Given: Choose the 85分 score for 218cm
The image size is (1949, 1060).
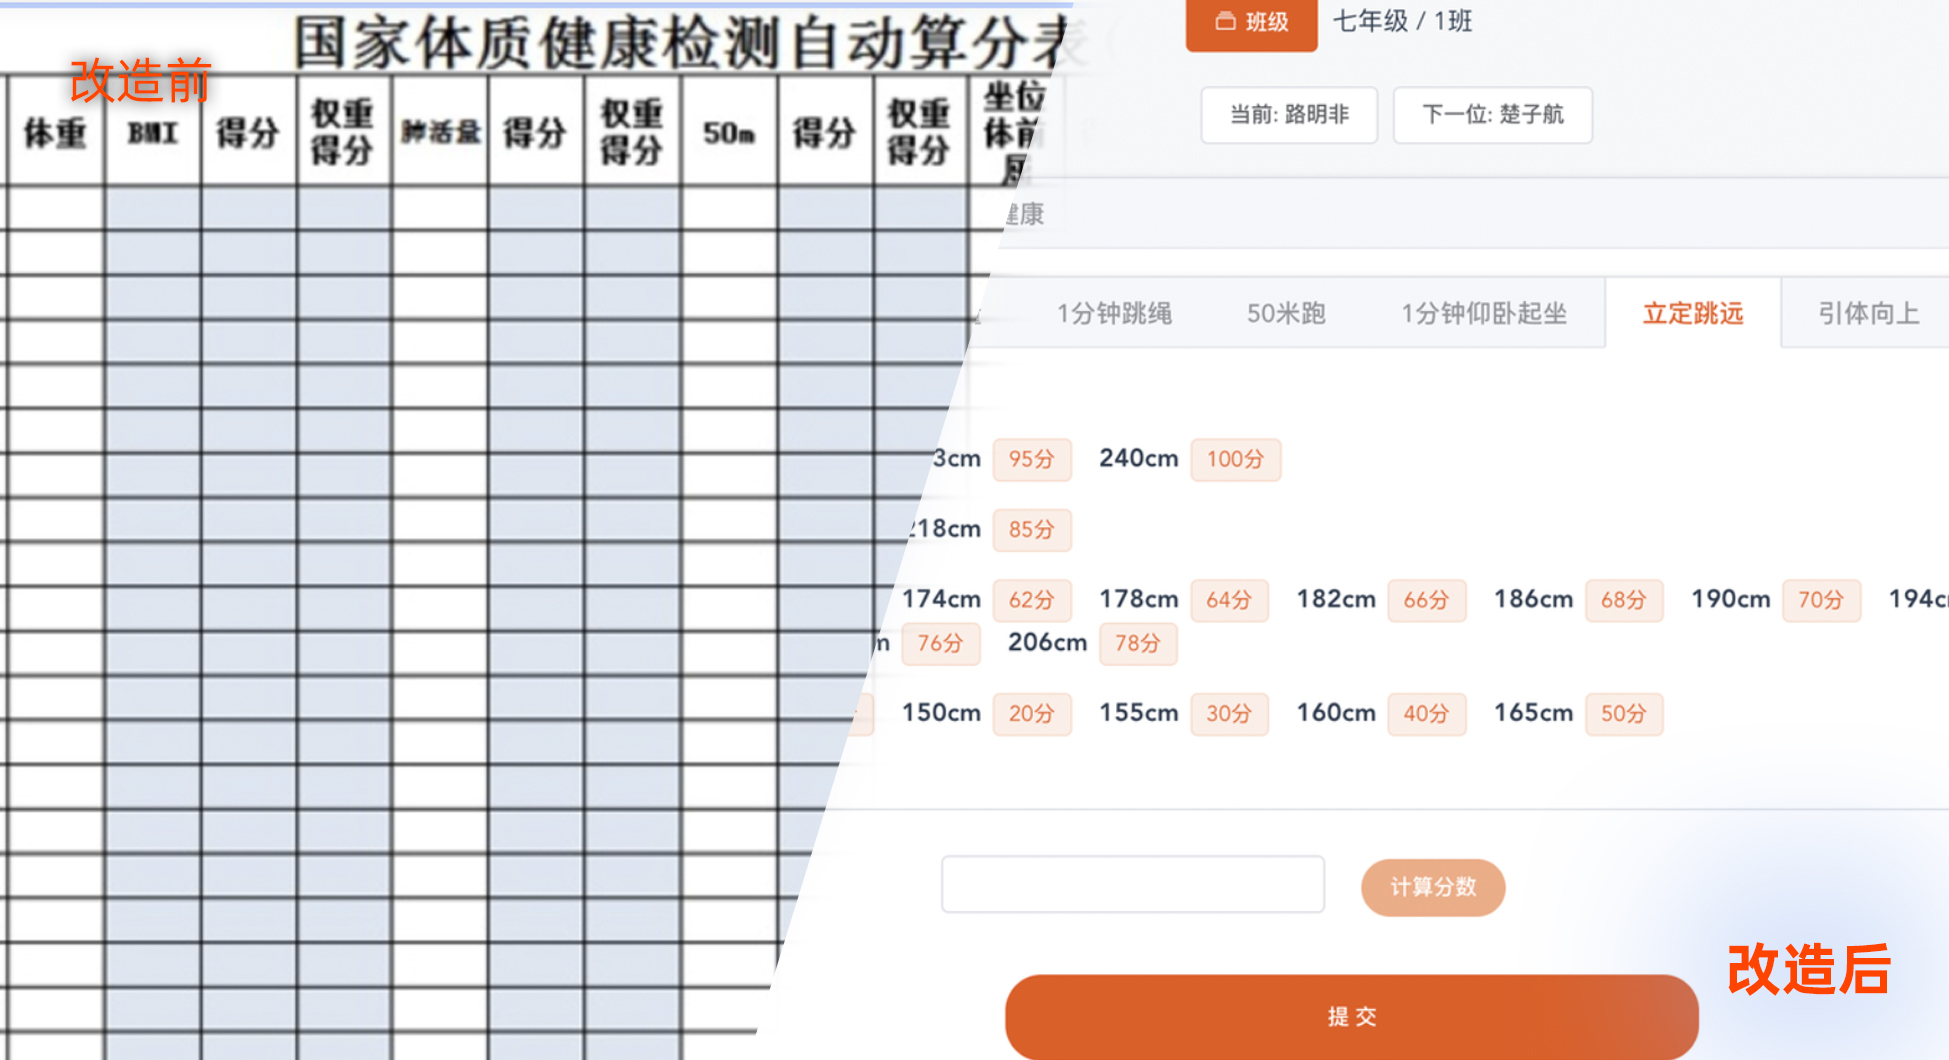Looking at the screenshot, I should pyautogui.click(x=1032, y=530).
